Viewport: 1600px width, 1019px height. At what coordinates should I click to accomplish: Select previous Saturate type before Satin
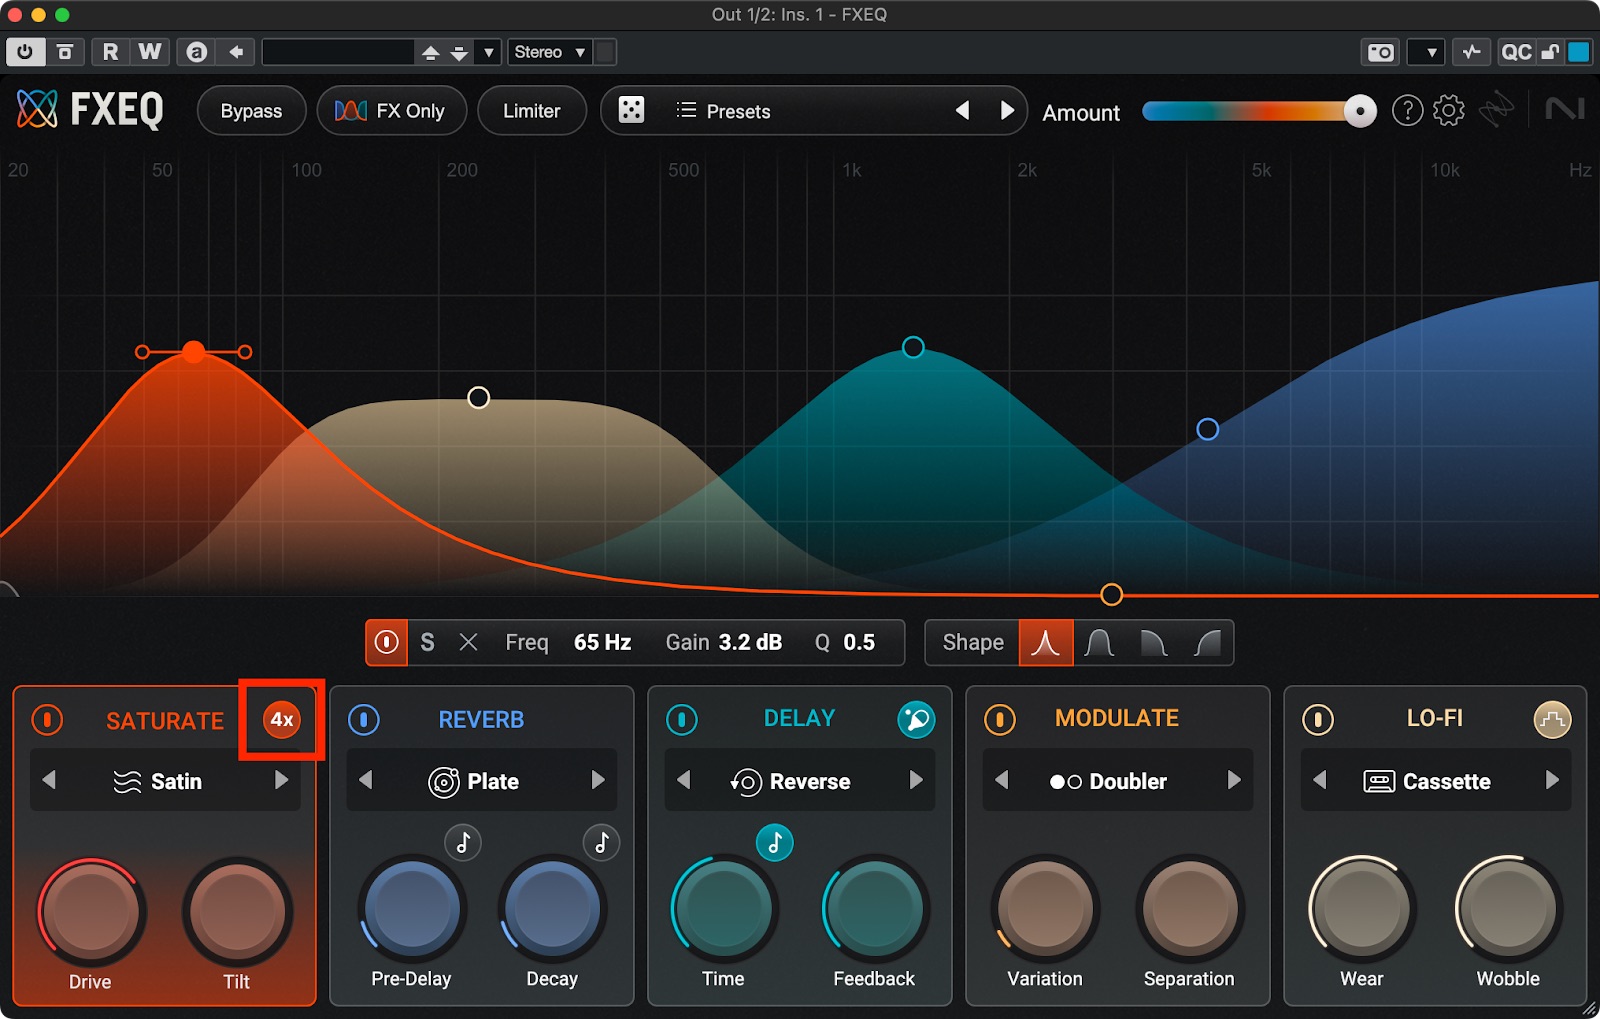49,780
